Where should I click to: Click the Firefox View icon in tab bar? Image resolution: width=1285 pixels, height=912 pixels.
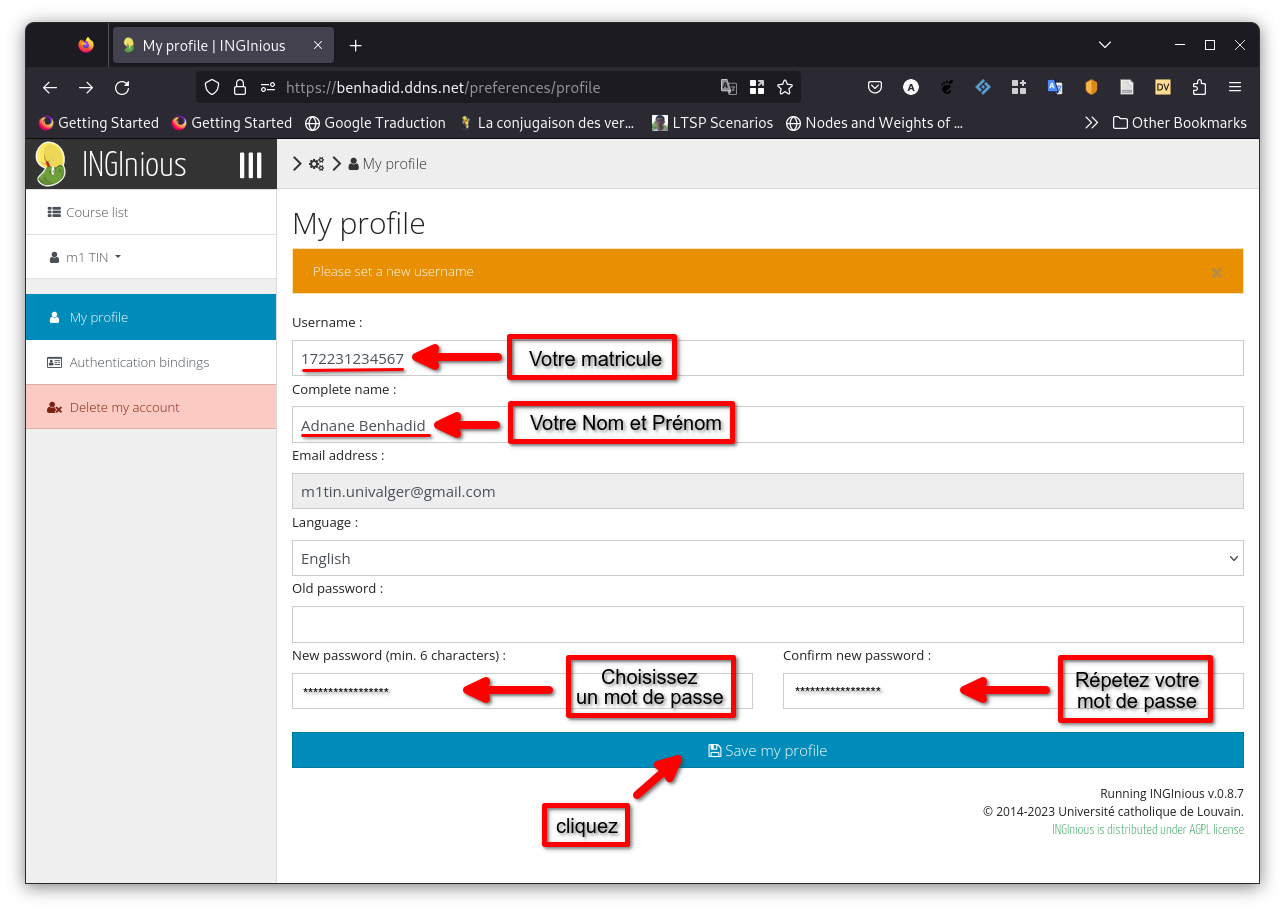tap(86, 45)
